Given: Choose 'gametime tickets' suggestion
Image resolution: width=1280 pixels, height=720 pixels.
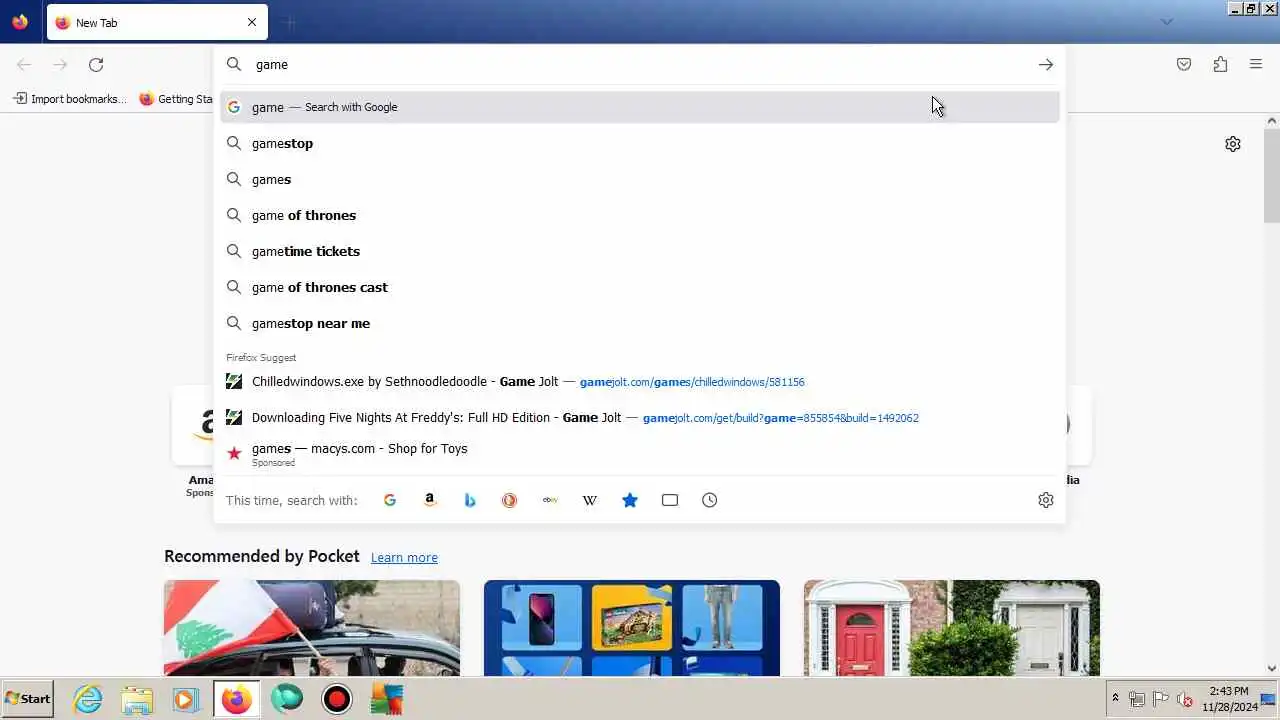Looking at the screenshot, I should pos(640,251).
